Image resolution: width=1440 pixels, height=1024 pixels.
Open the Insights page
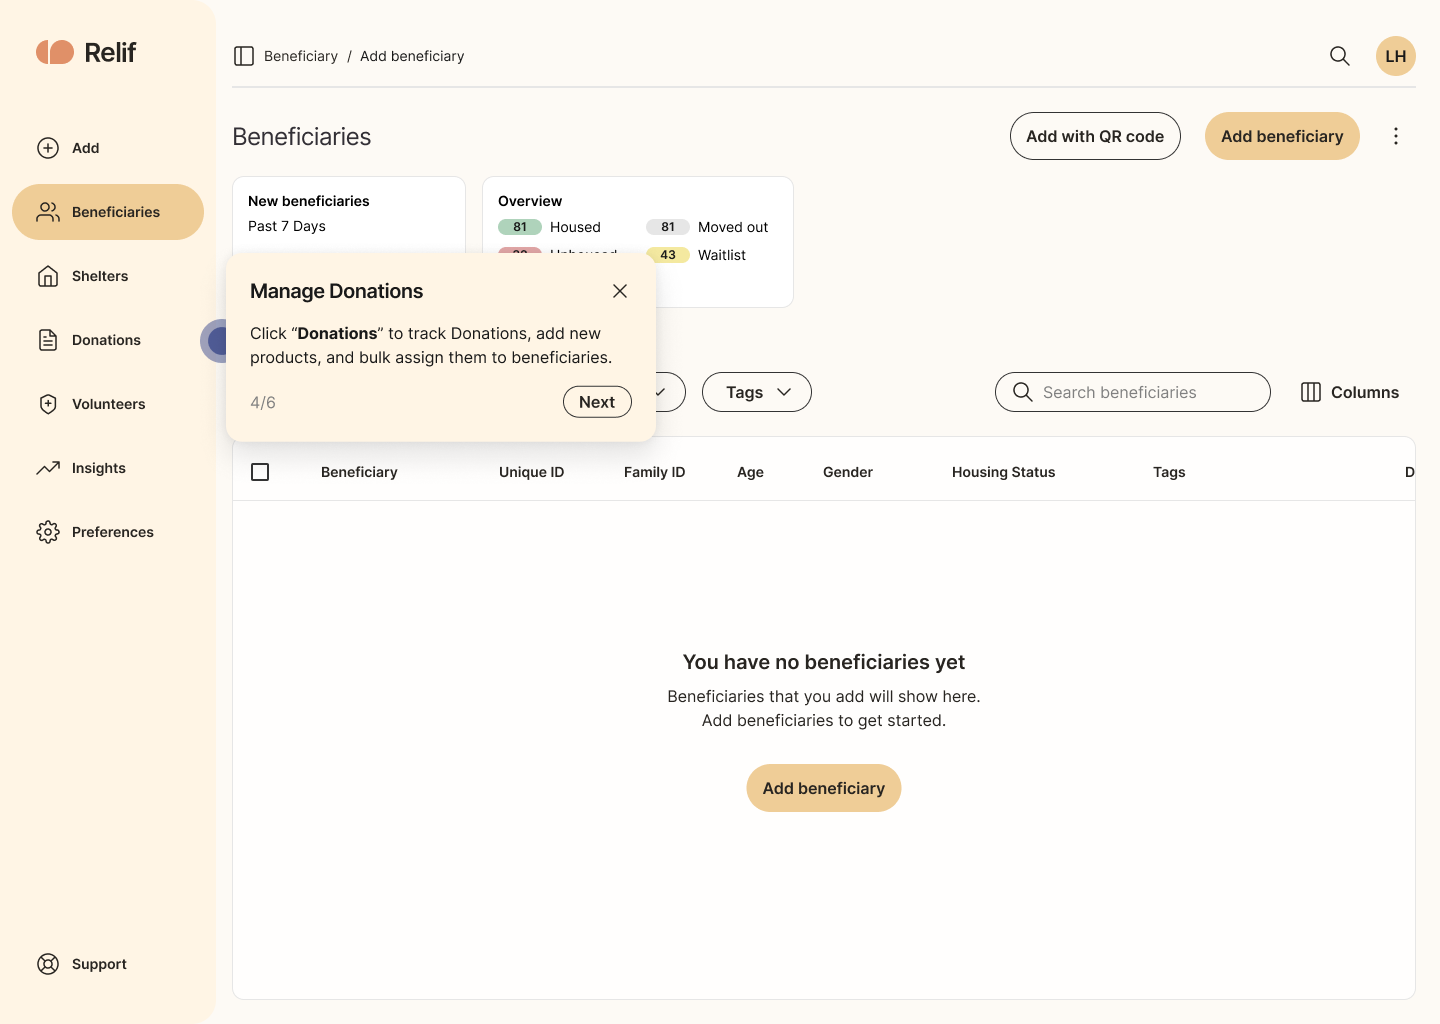tap(108, 468)
